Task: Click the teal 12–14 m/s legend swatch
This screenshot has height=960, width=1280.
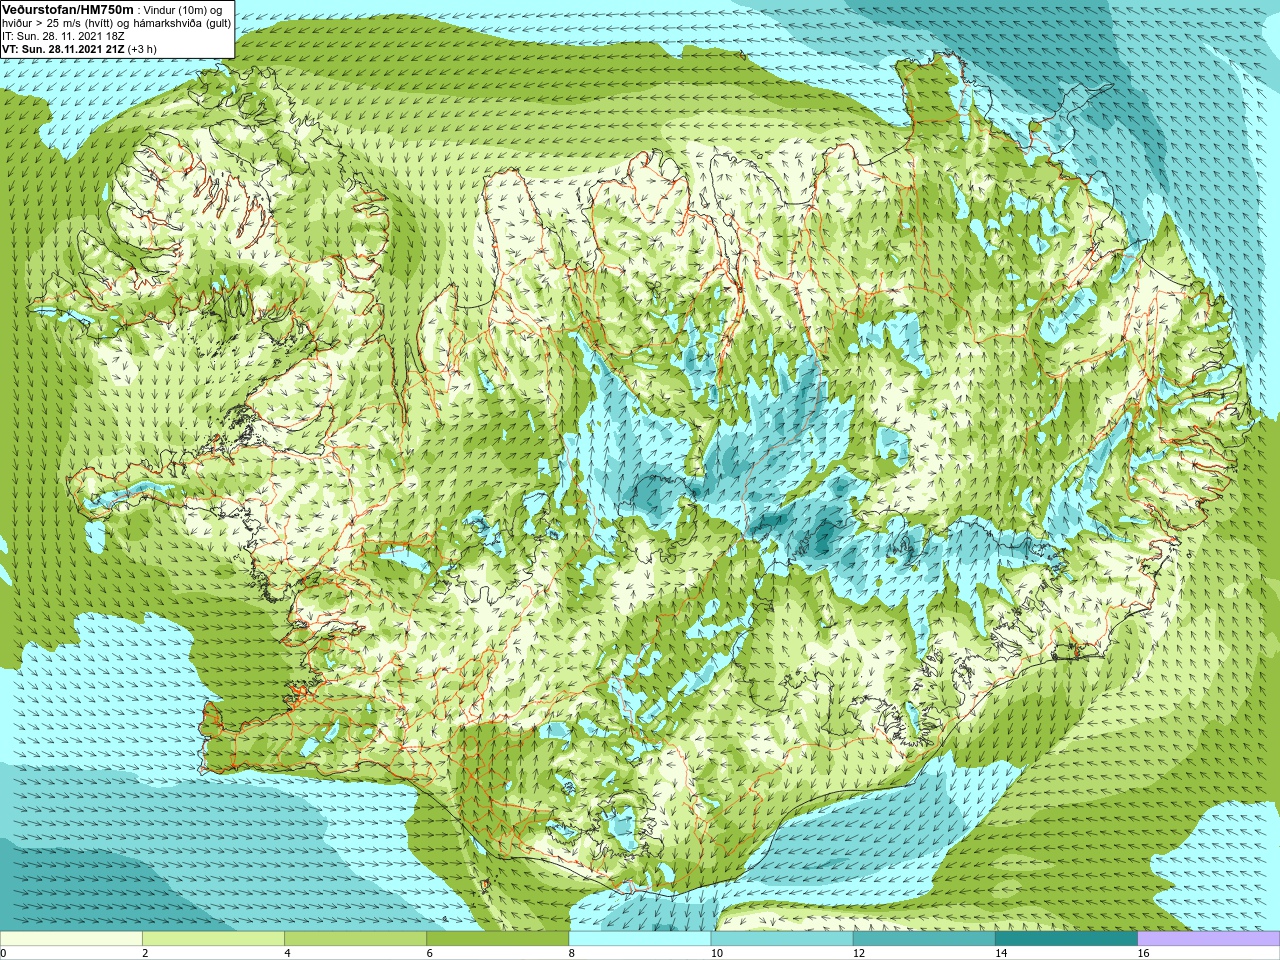Action: click(924, 938)
